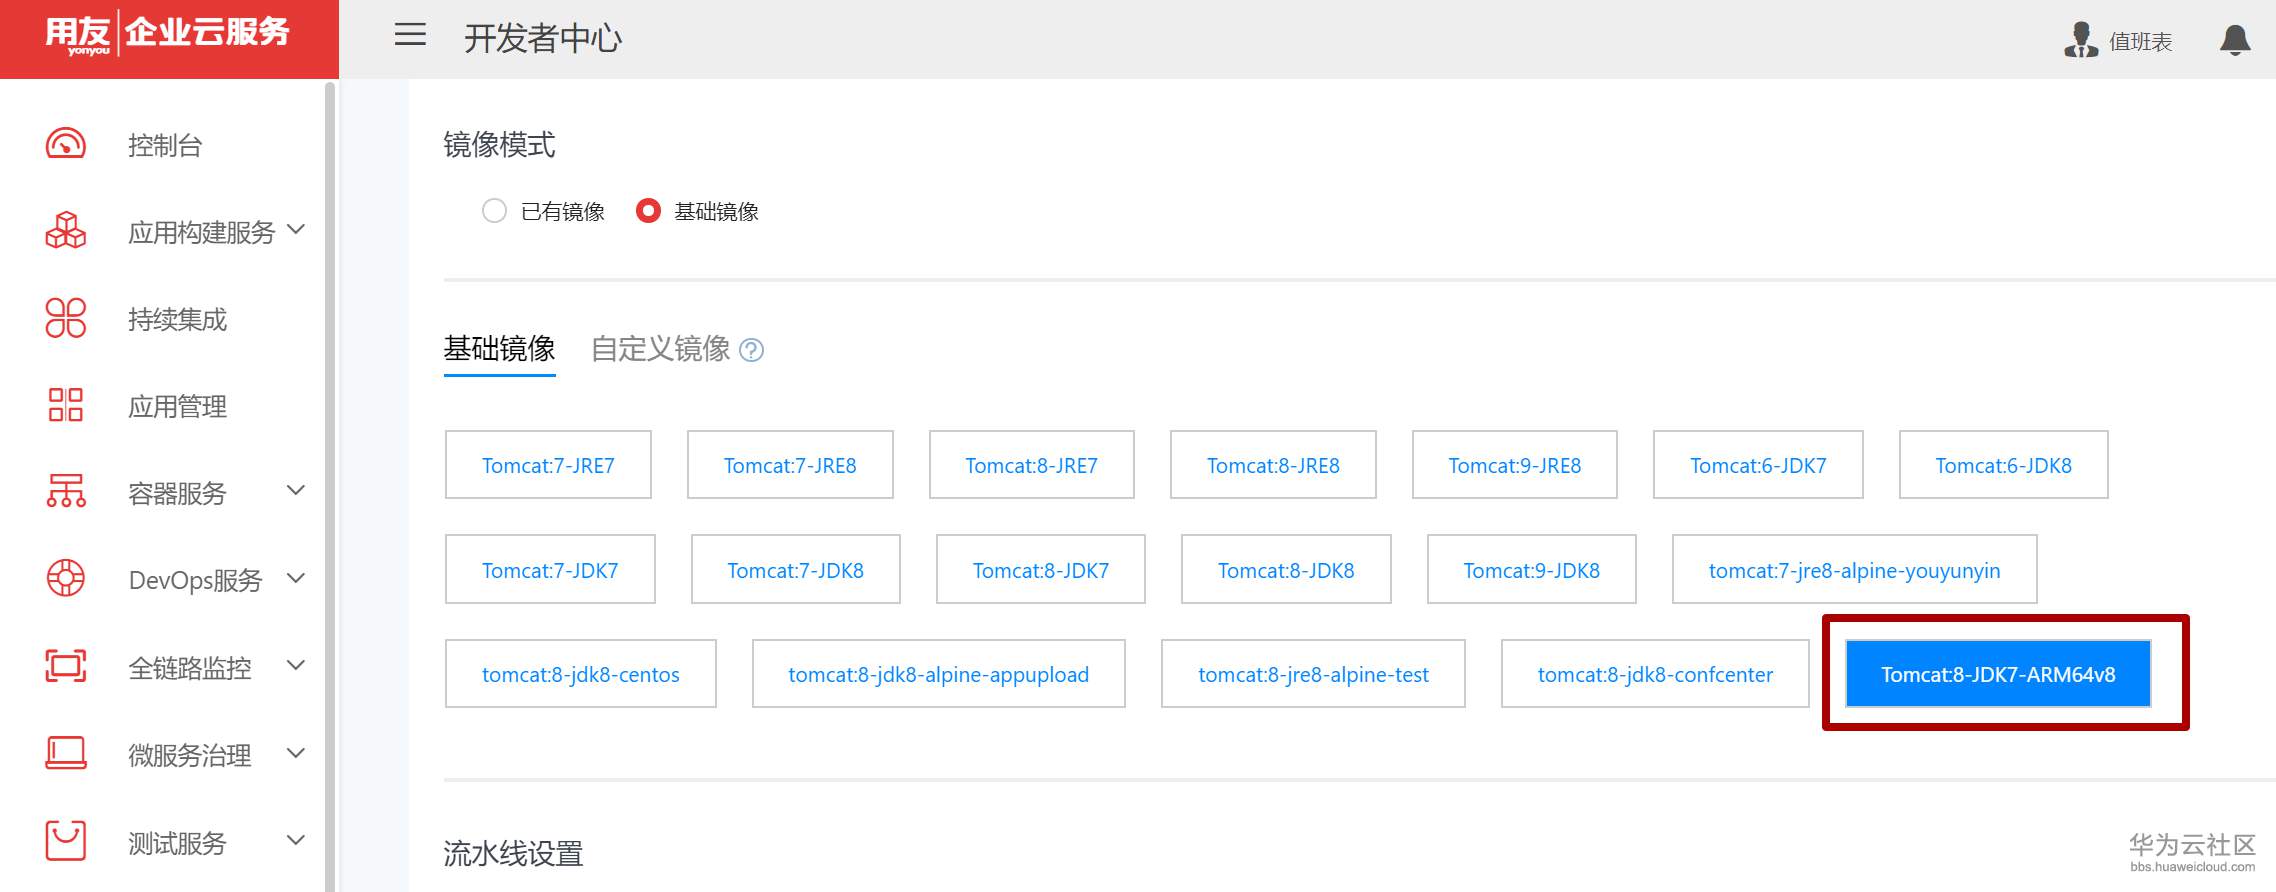This screenshot has width=2276, height=892.
Task: Pick the tomcat:7-jre8-alpine-youyunyin image
Action: tap(1855, 570)
